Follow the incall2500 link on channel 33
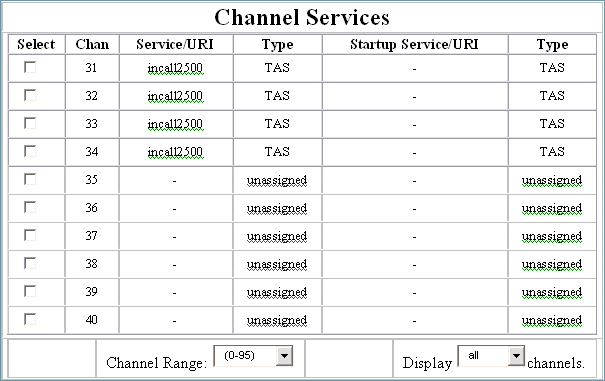The image size is (605, 381). tap(175, 124)
